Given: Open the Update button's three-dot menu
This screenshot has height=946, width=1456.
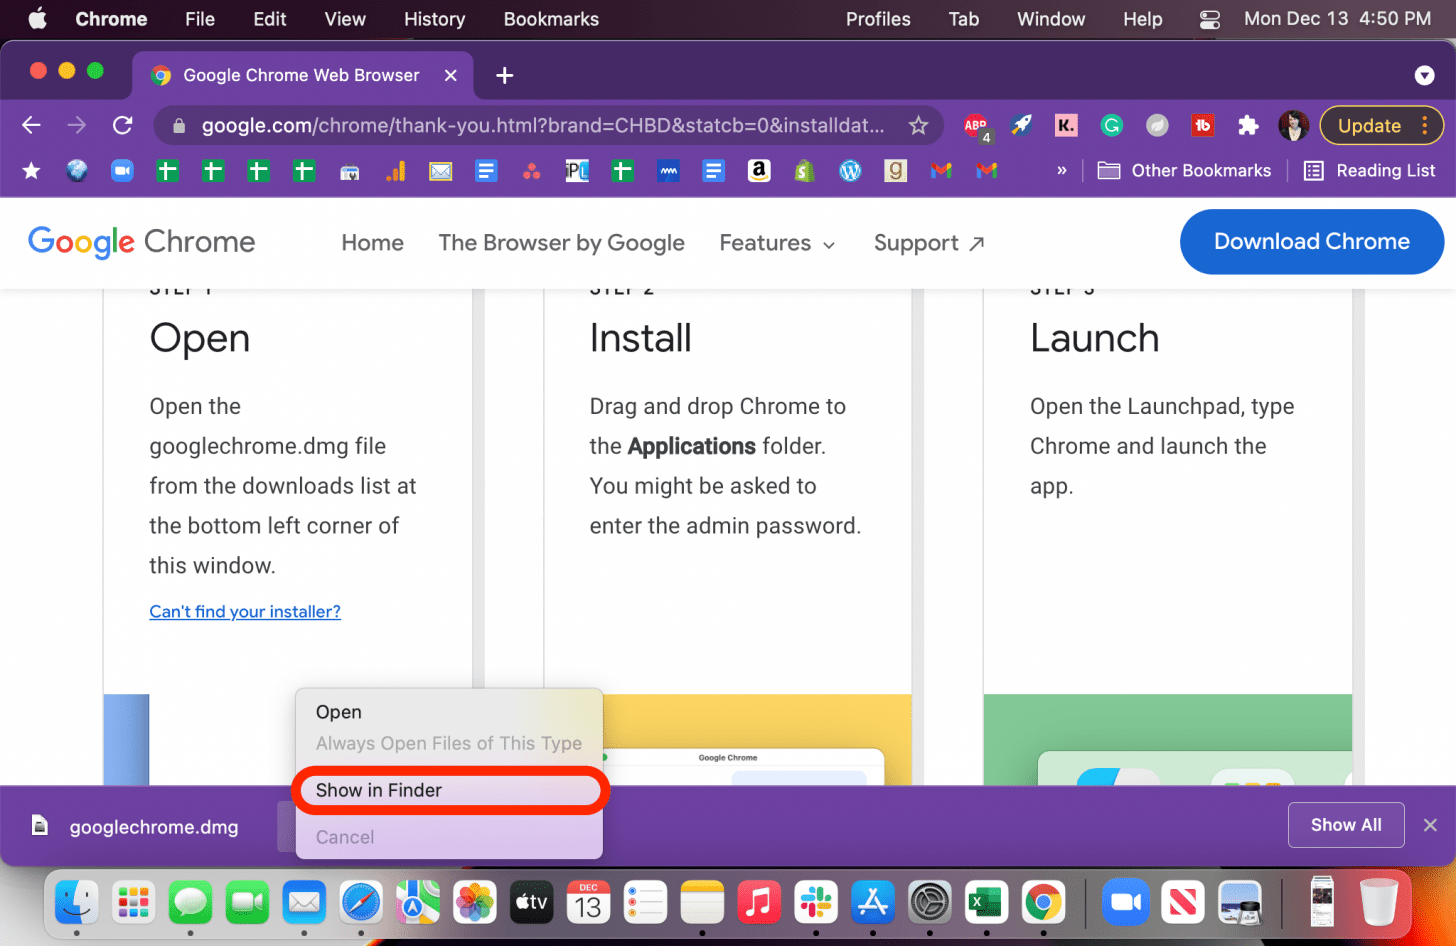Looking at the screenshot, I should pos(1424,125).
